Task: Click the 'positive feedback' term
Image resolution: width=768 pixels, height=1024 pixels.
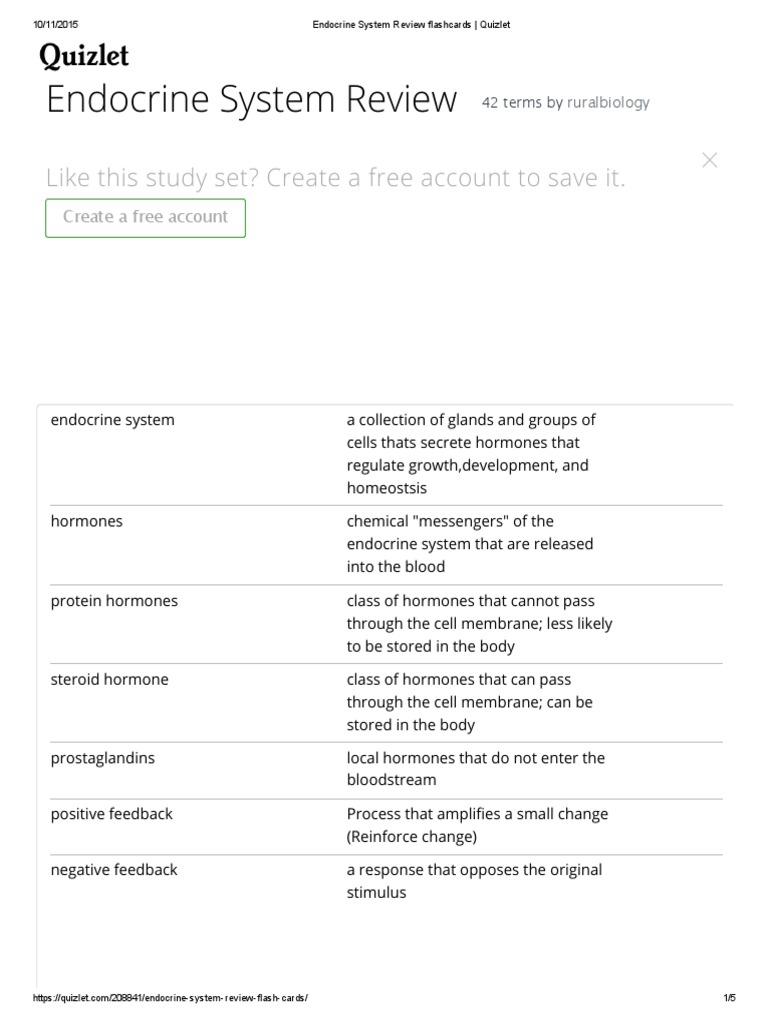Action: coord(112,814)
